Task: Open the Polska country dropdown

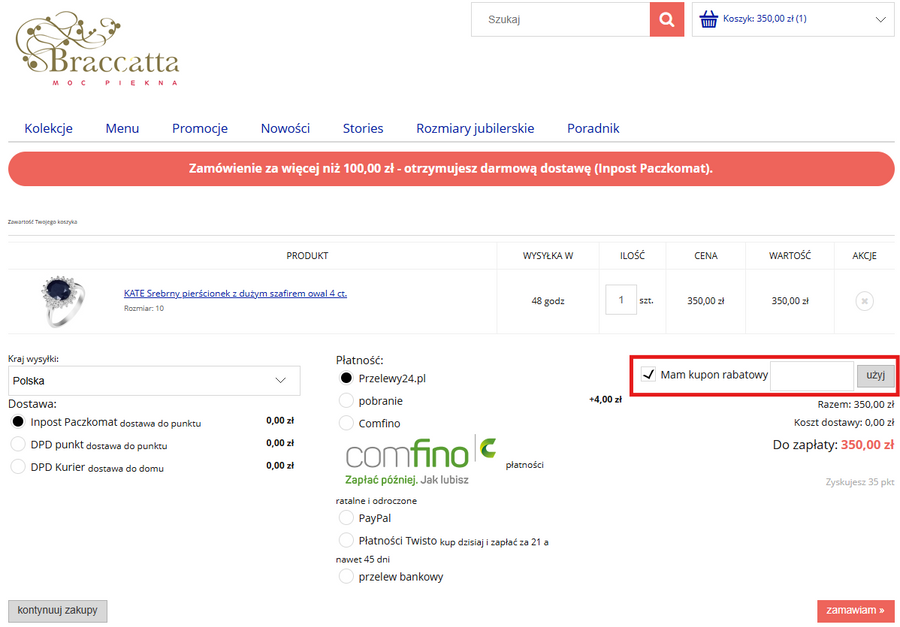Action: (x=154, y=380)
